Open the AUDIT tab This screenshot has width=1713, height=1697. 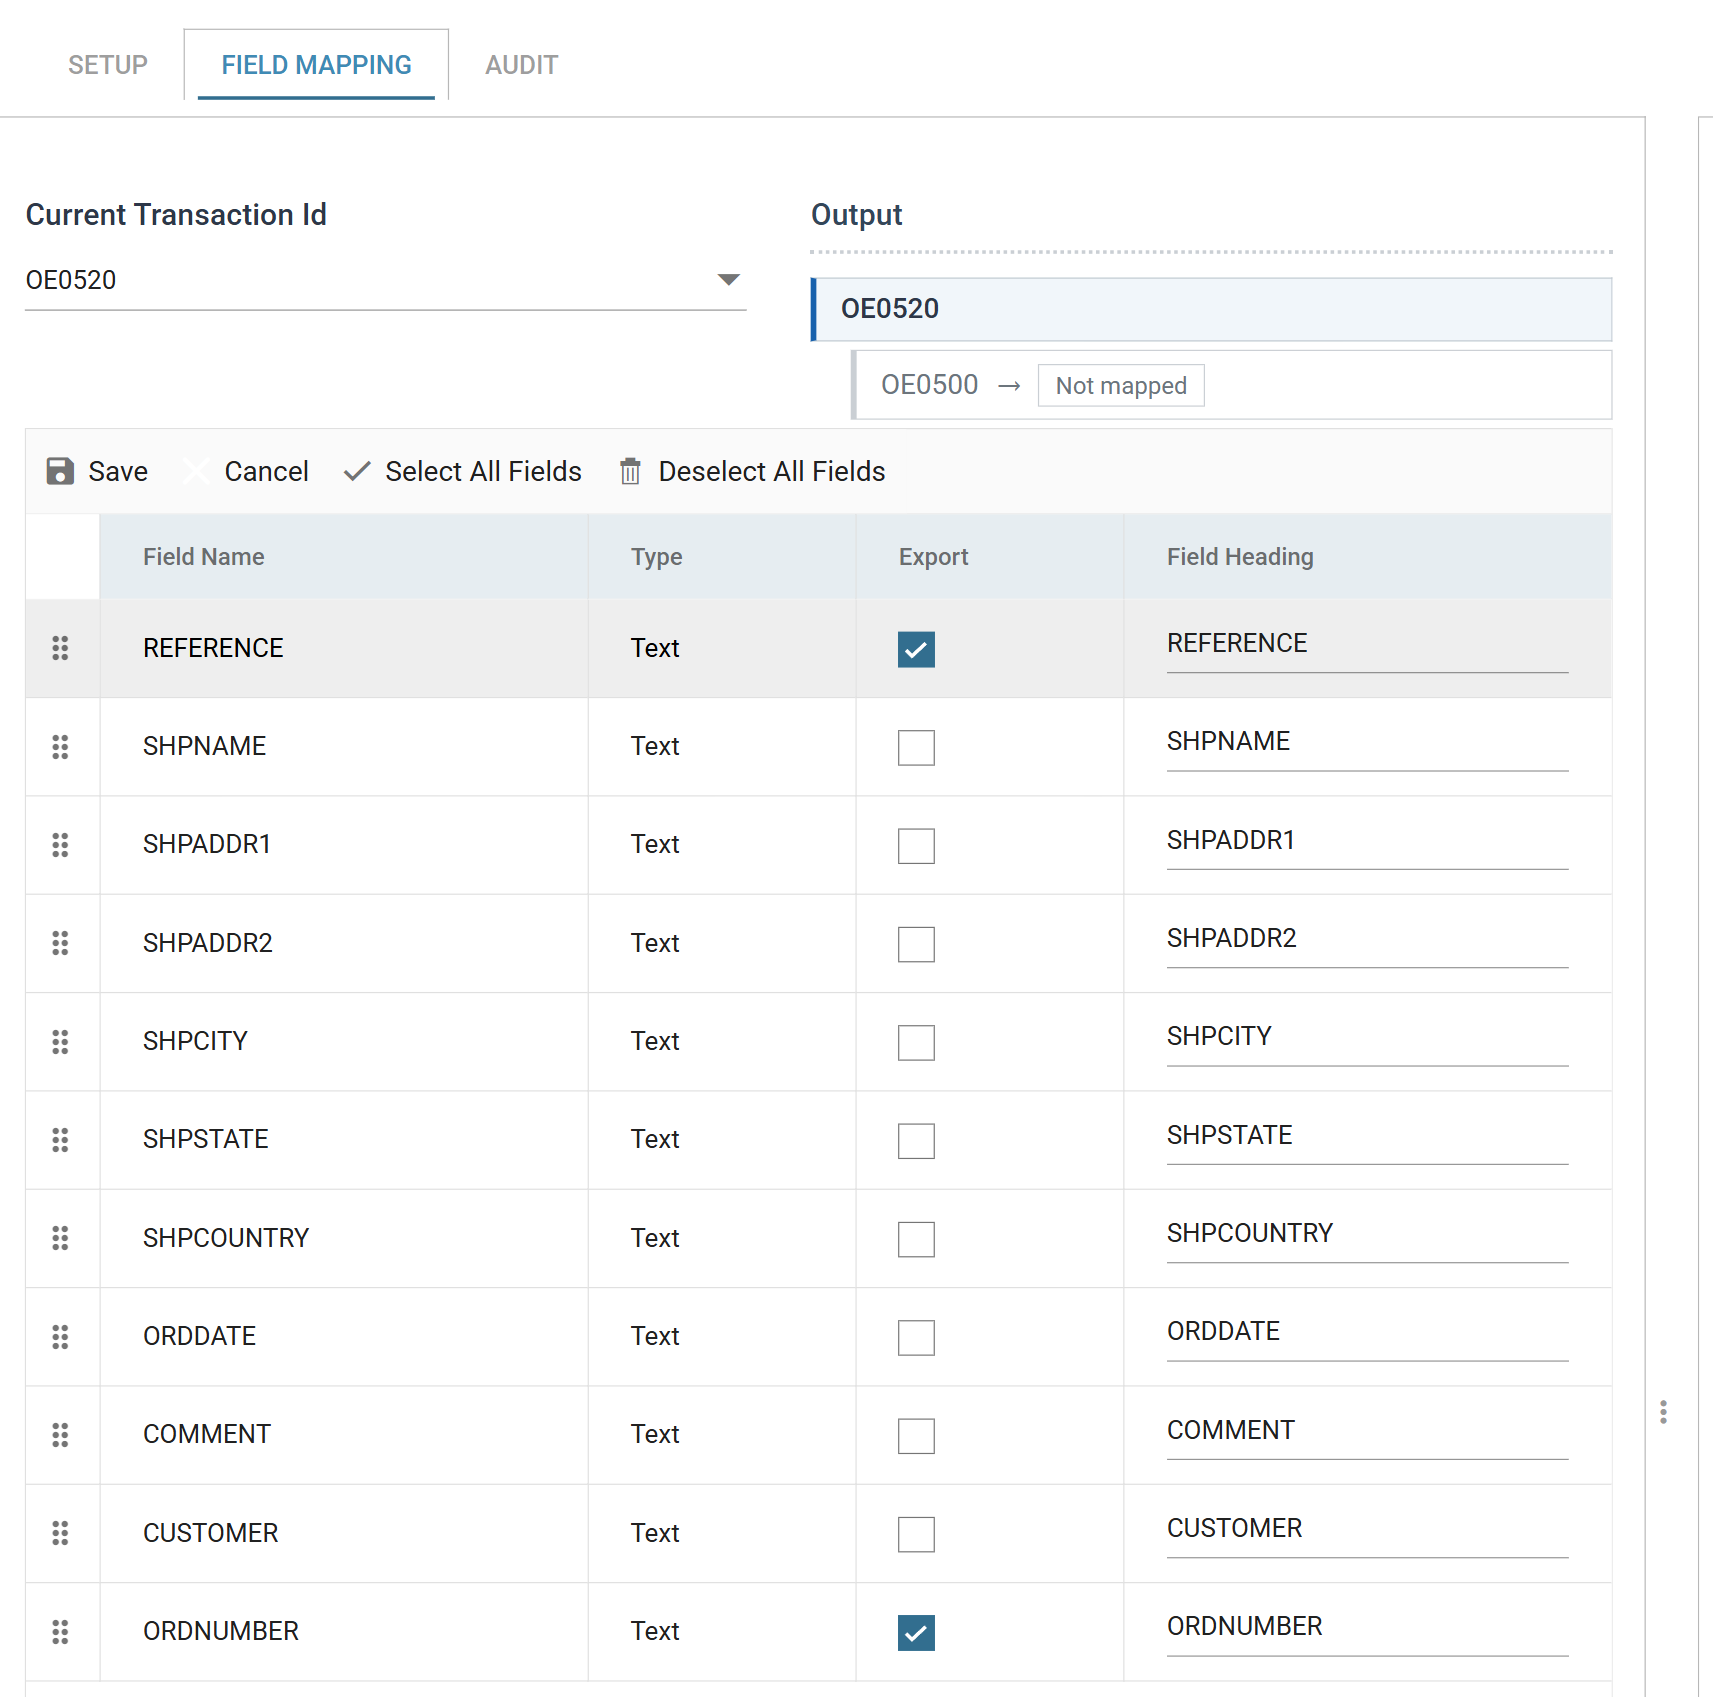pos(522,65)
